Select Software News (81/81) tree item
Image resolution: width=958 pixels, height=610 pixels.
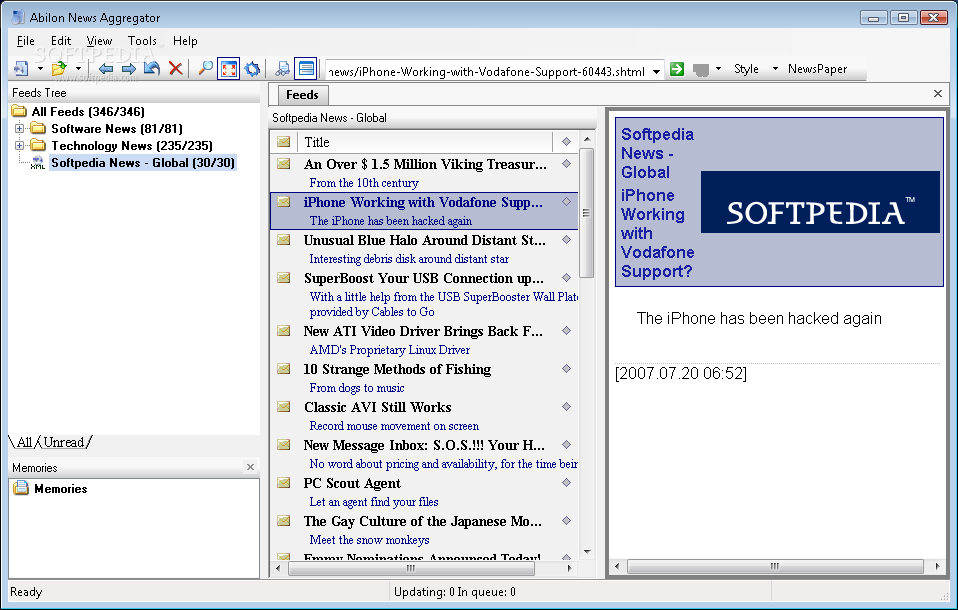pos(117,128)
